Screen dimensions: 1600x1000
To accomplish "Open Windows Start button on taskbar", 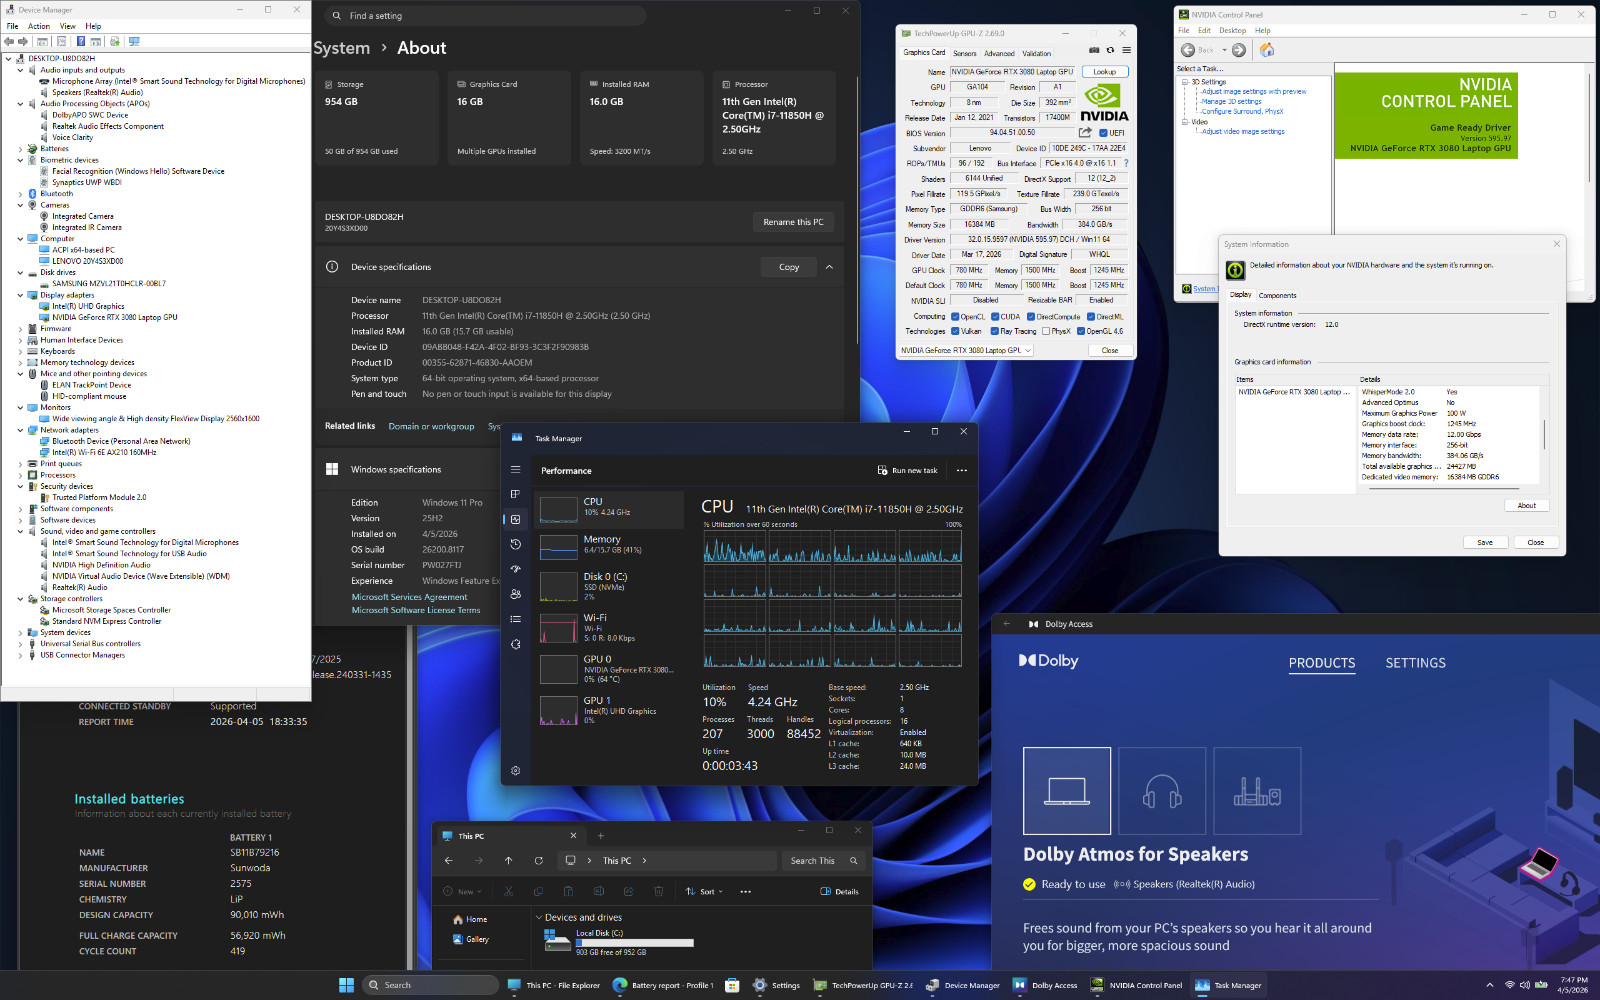I will click(x=346, y=985).
